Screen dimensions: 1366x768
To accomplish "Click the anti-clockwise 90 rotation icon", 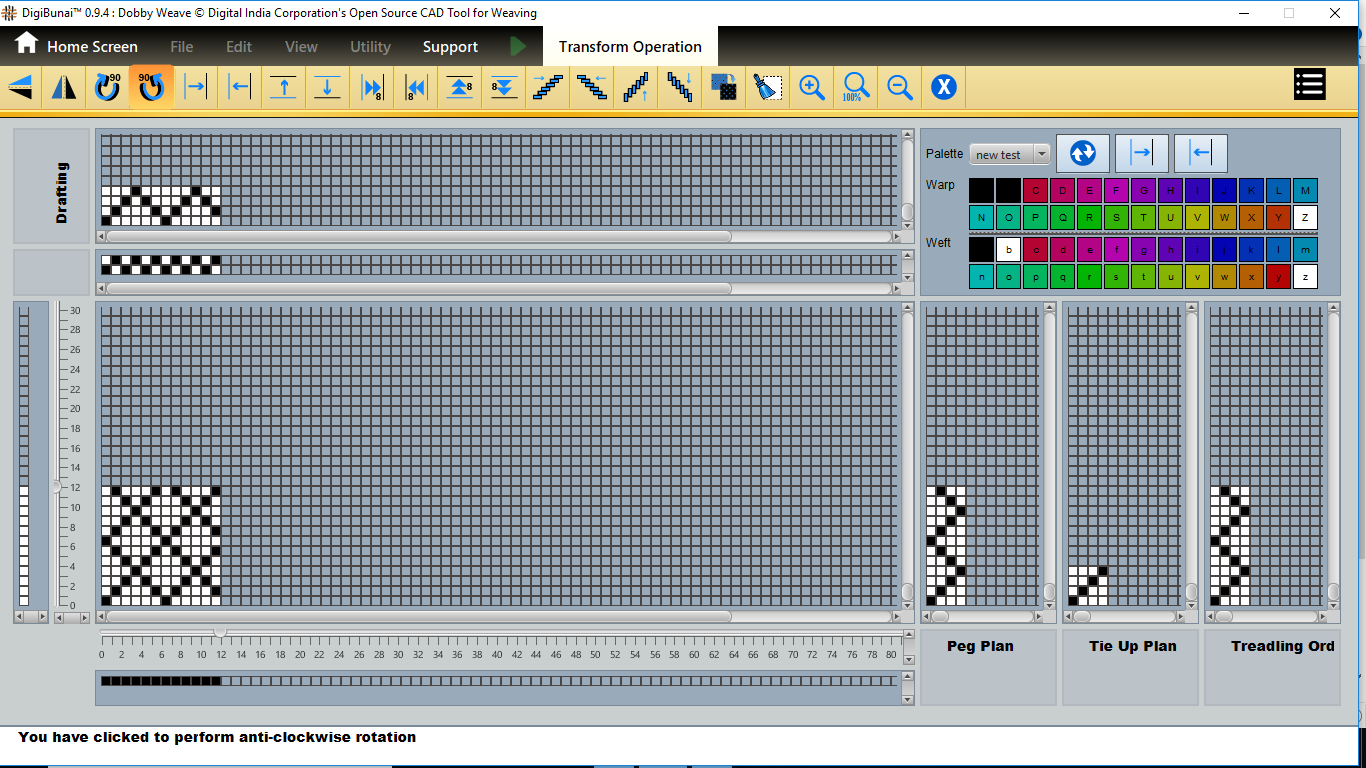I will 151,87.
